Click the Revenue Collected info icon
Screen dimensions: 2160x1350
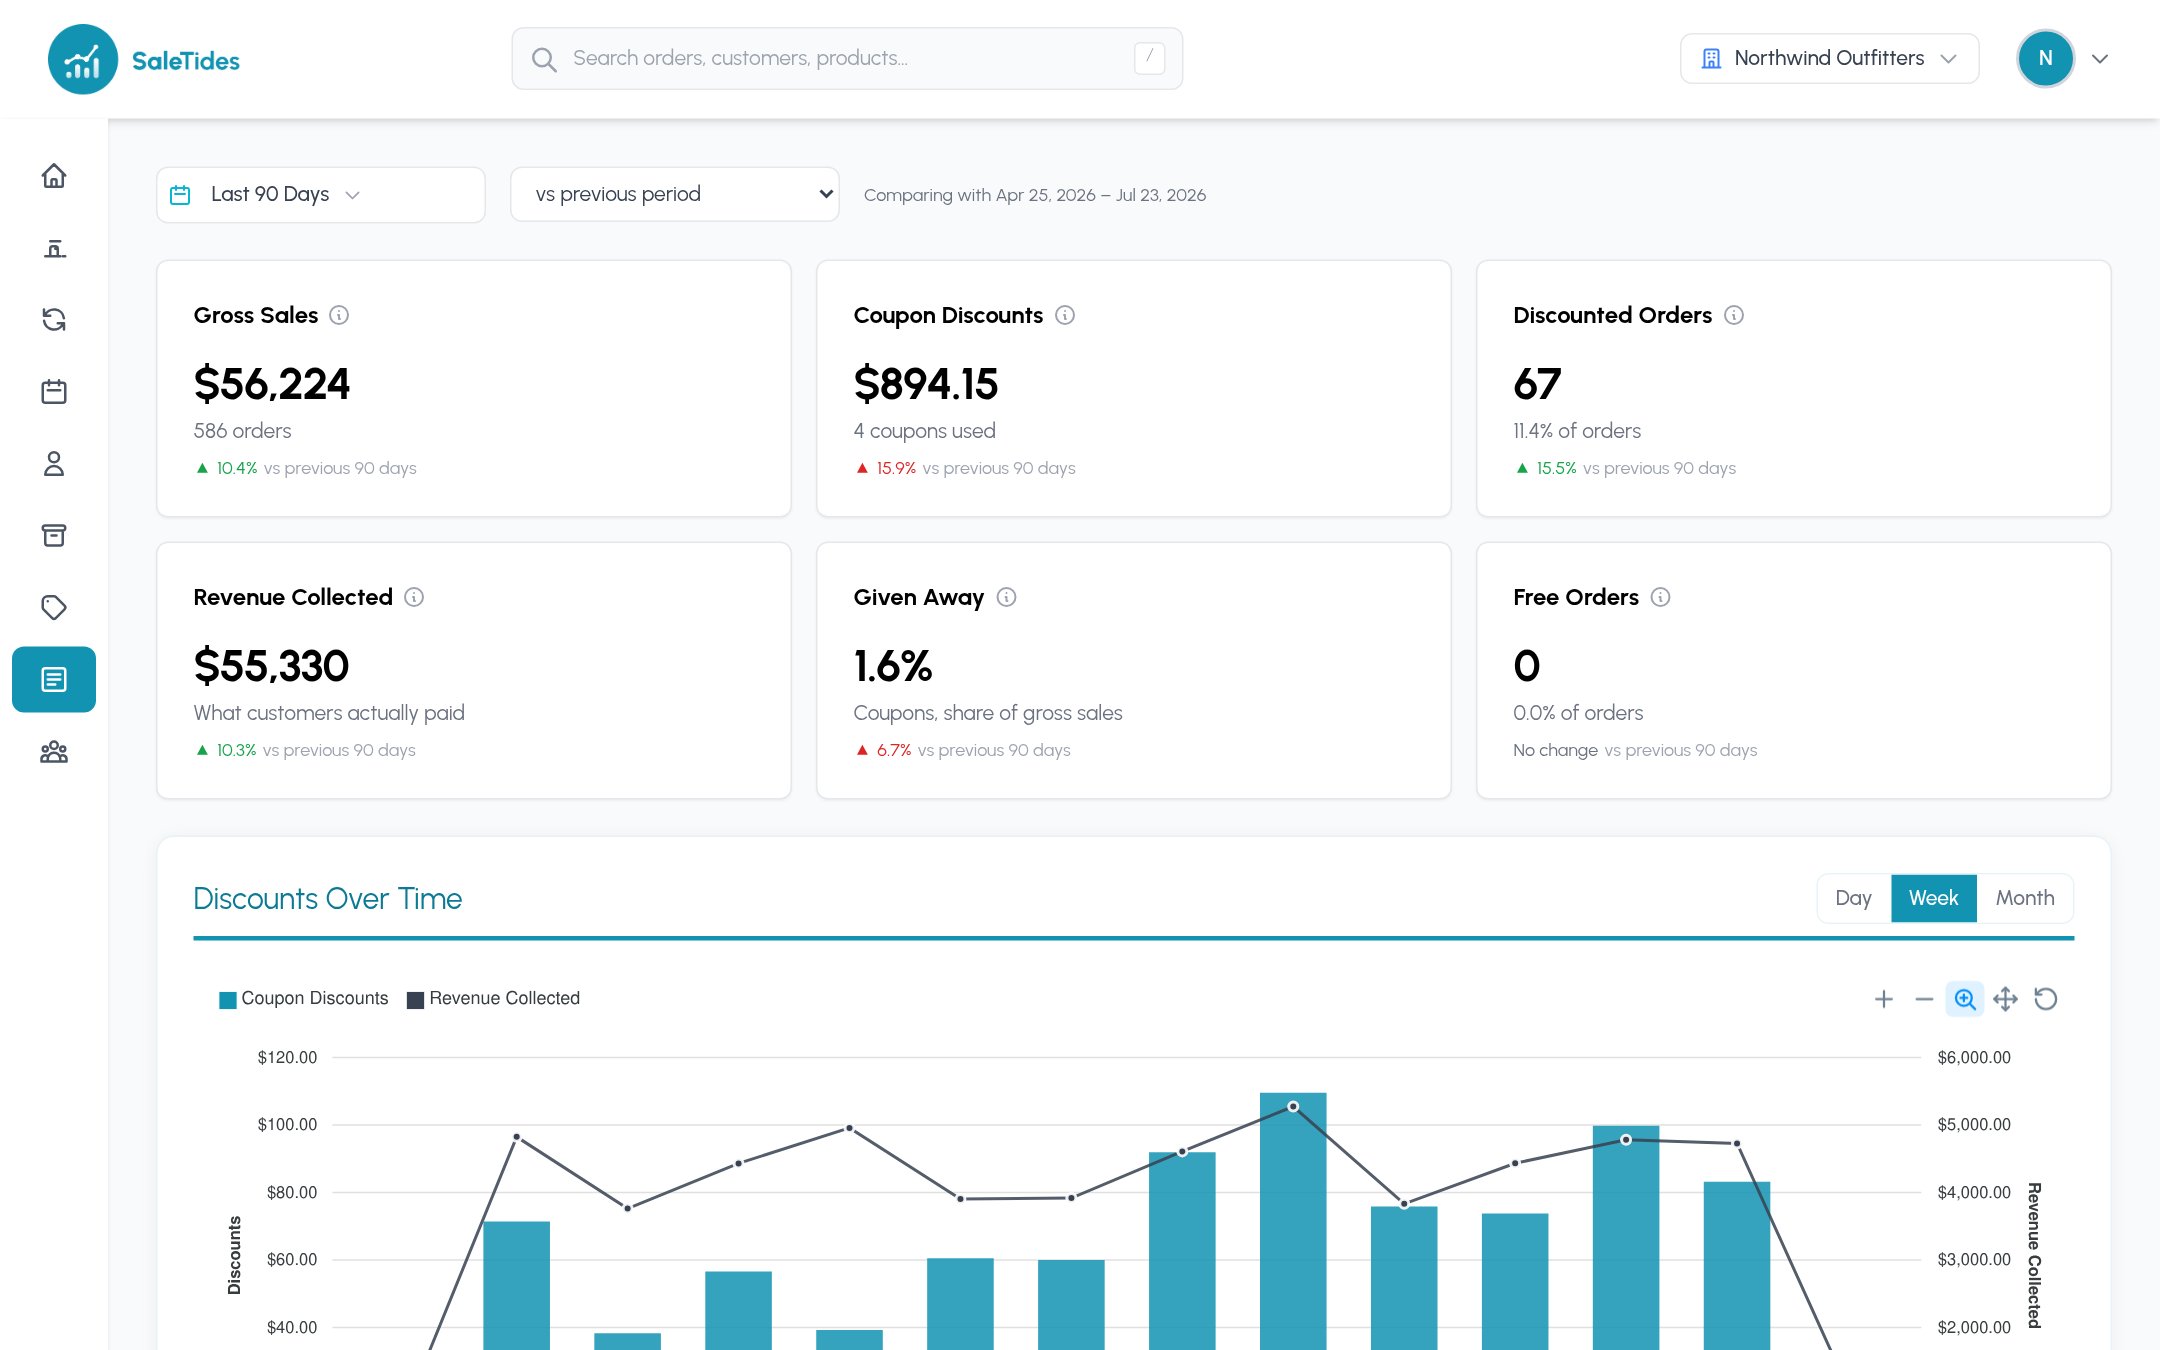(x=414, y=597)
